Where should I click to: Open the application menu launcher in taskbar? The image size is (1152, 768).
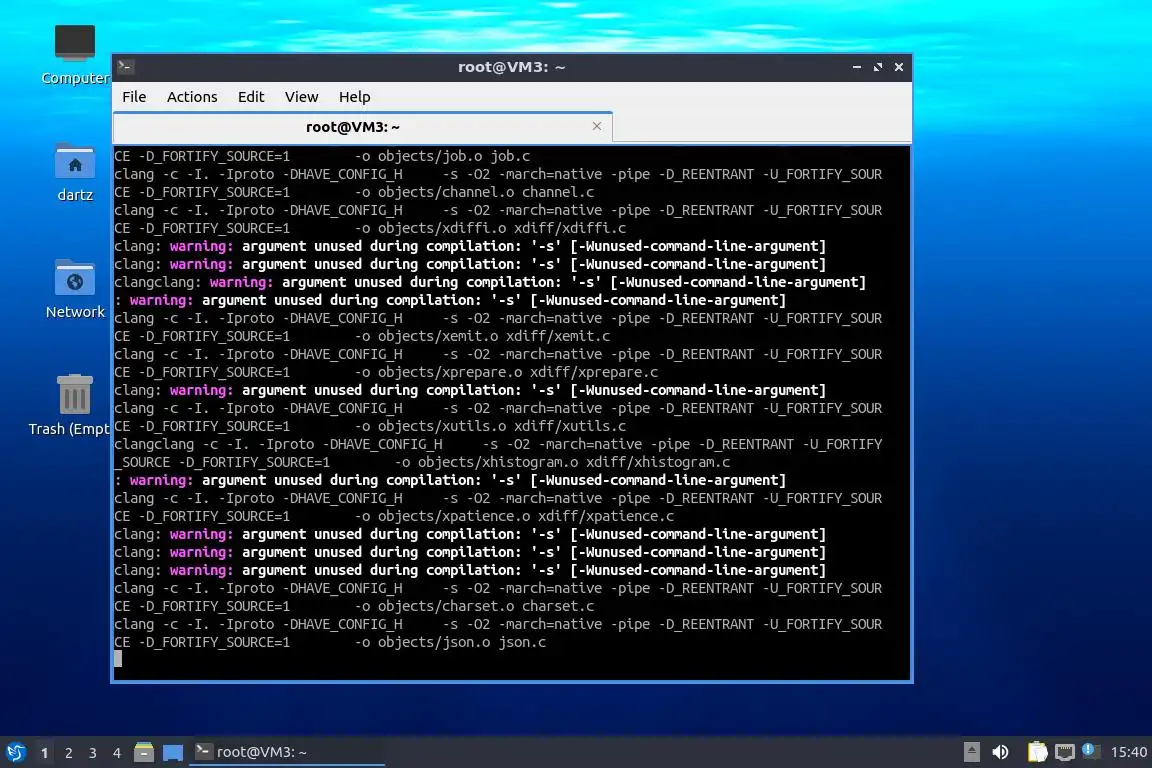click(15, 752)
